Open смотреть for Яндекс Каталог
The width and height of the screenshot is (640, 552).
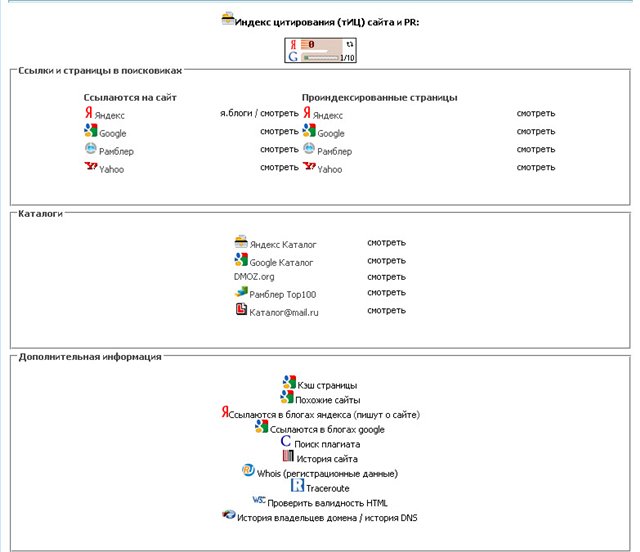click(x=387, y=242)
